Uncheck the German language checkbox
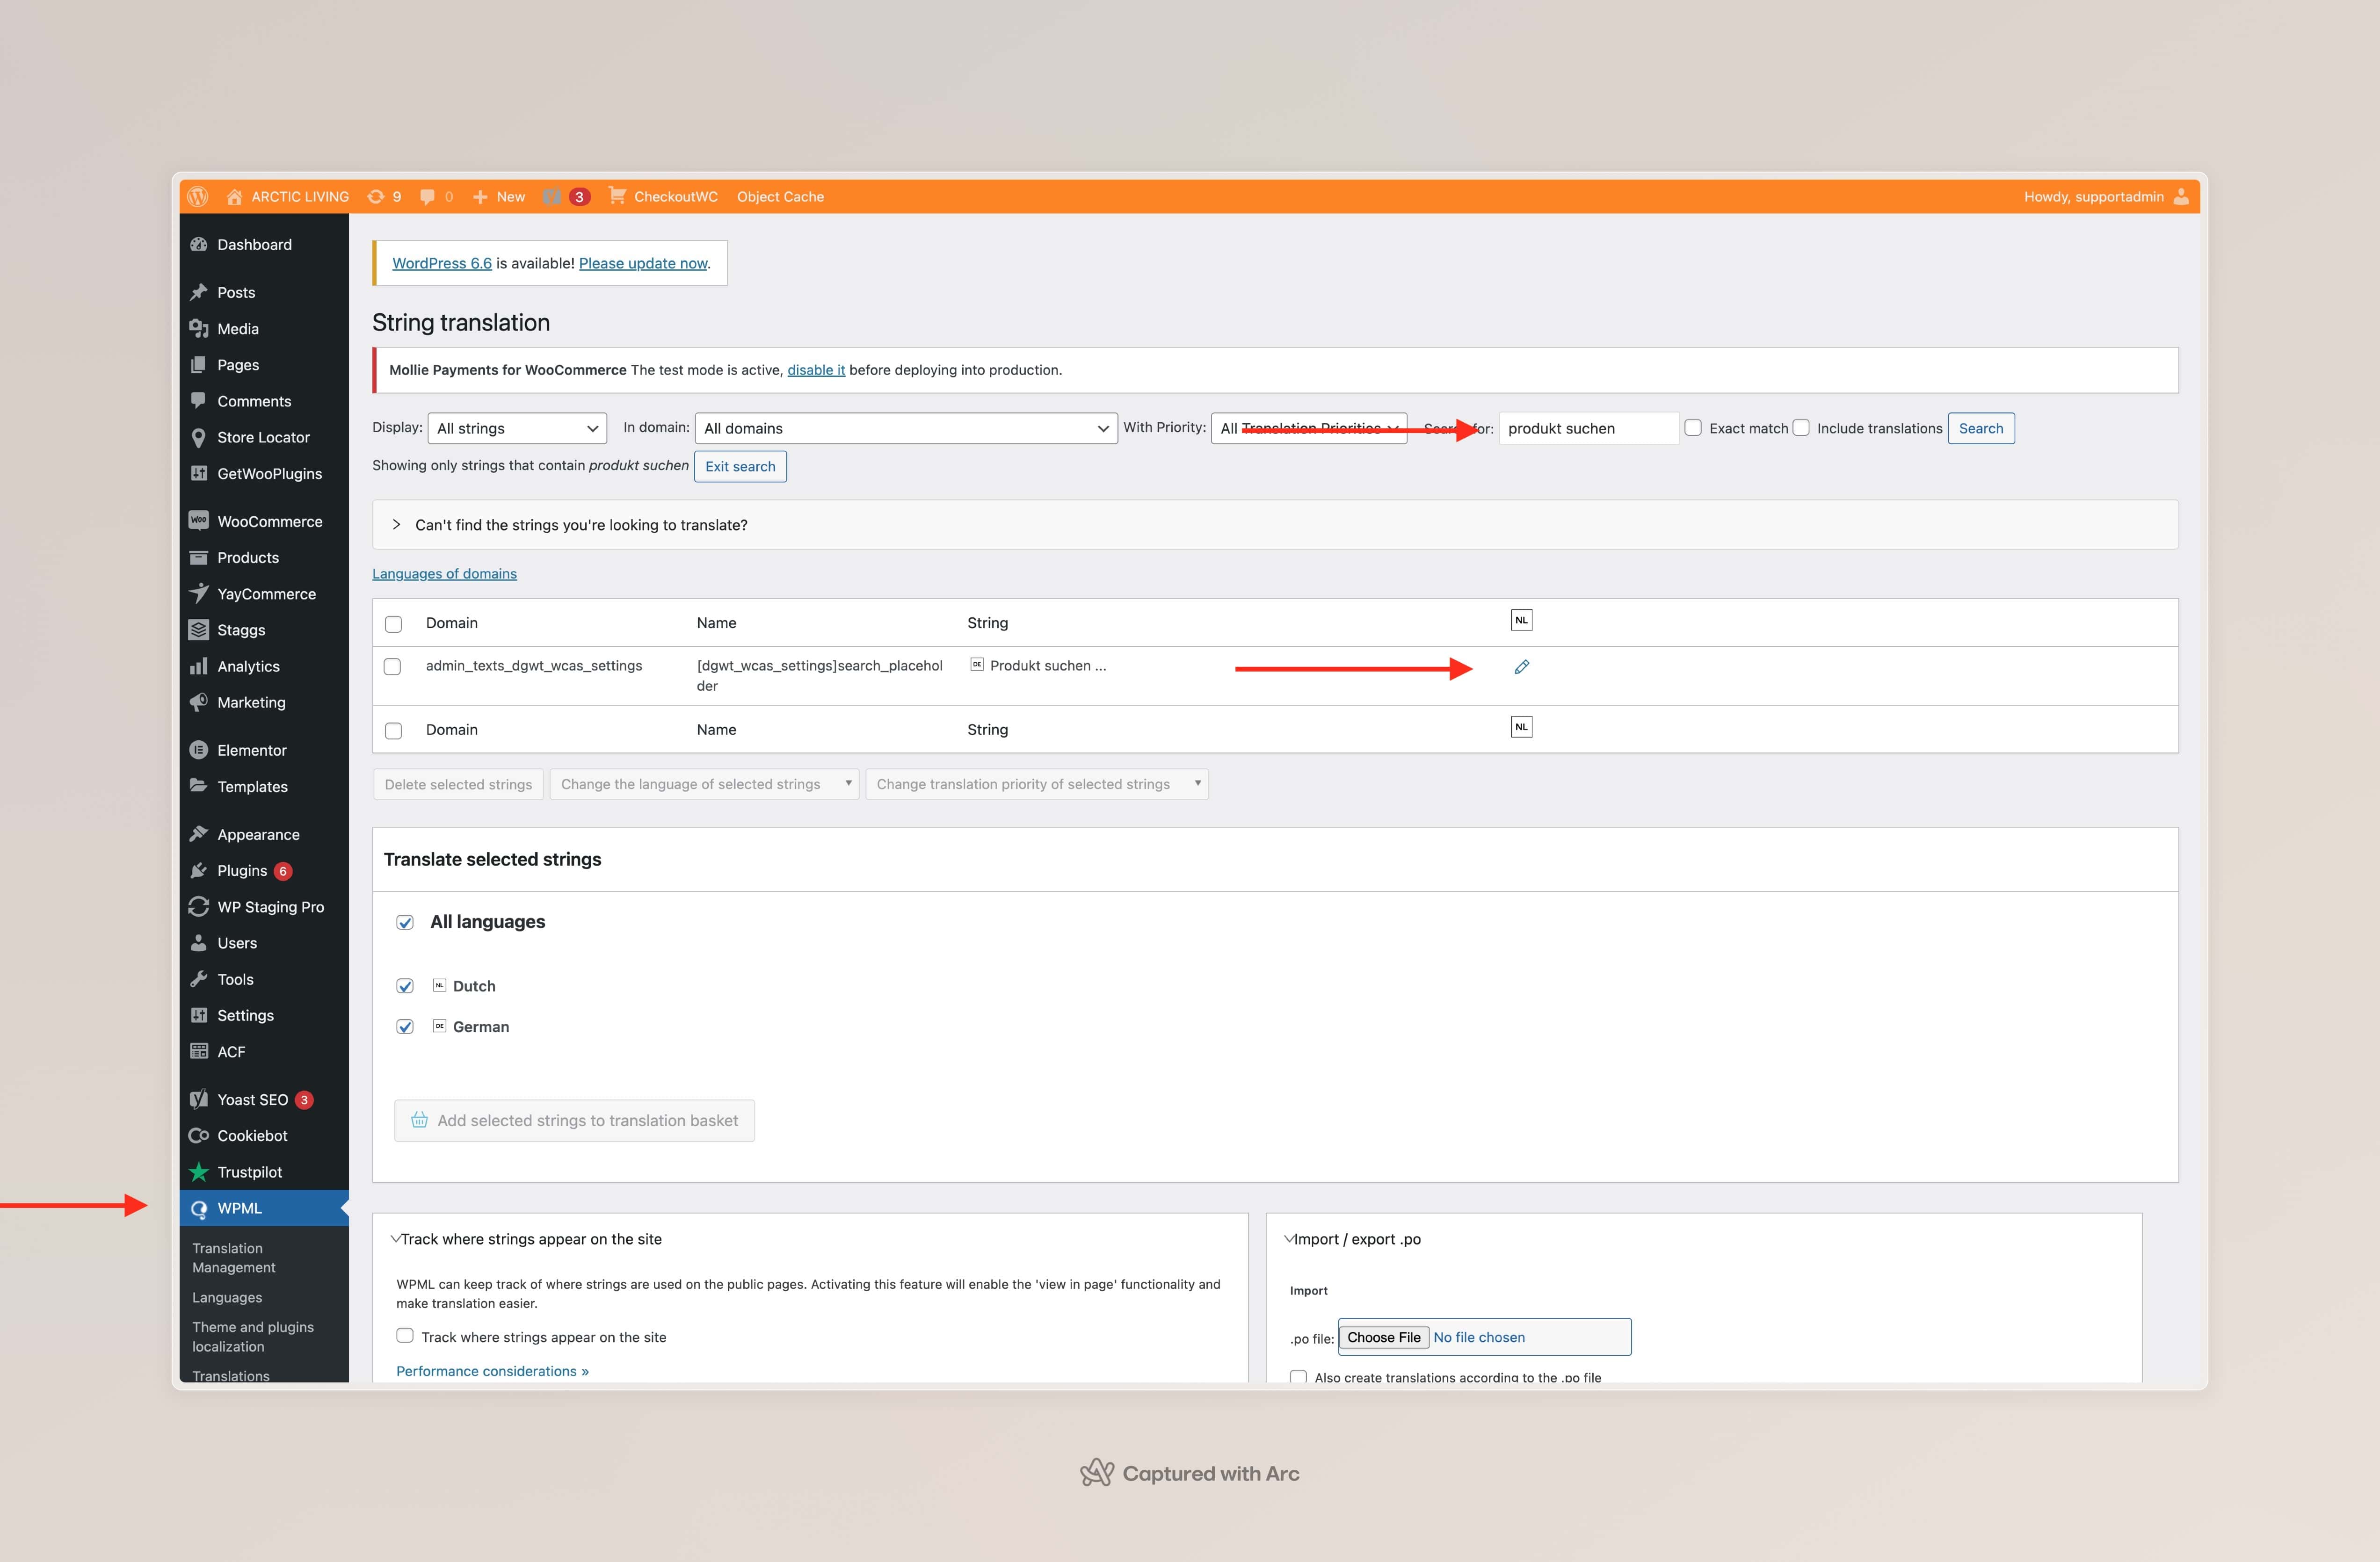Viewport: 2380px width, 1562px height. (x=404, y=1027)
